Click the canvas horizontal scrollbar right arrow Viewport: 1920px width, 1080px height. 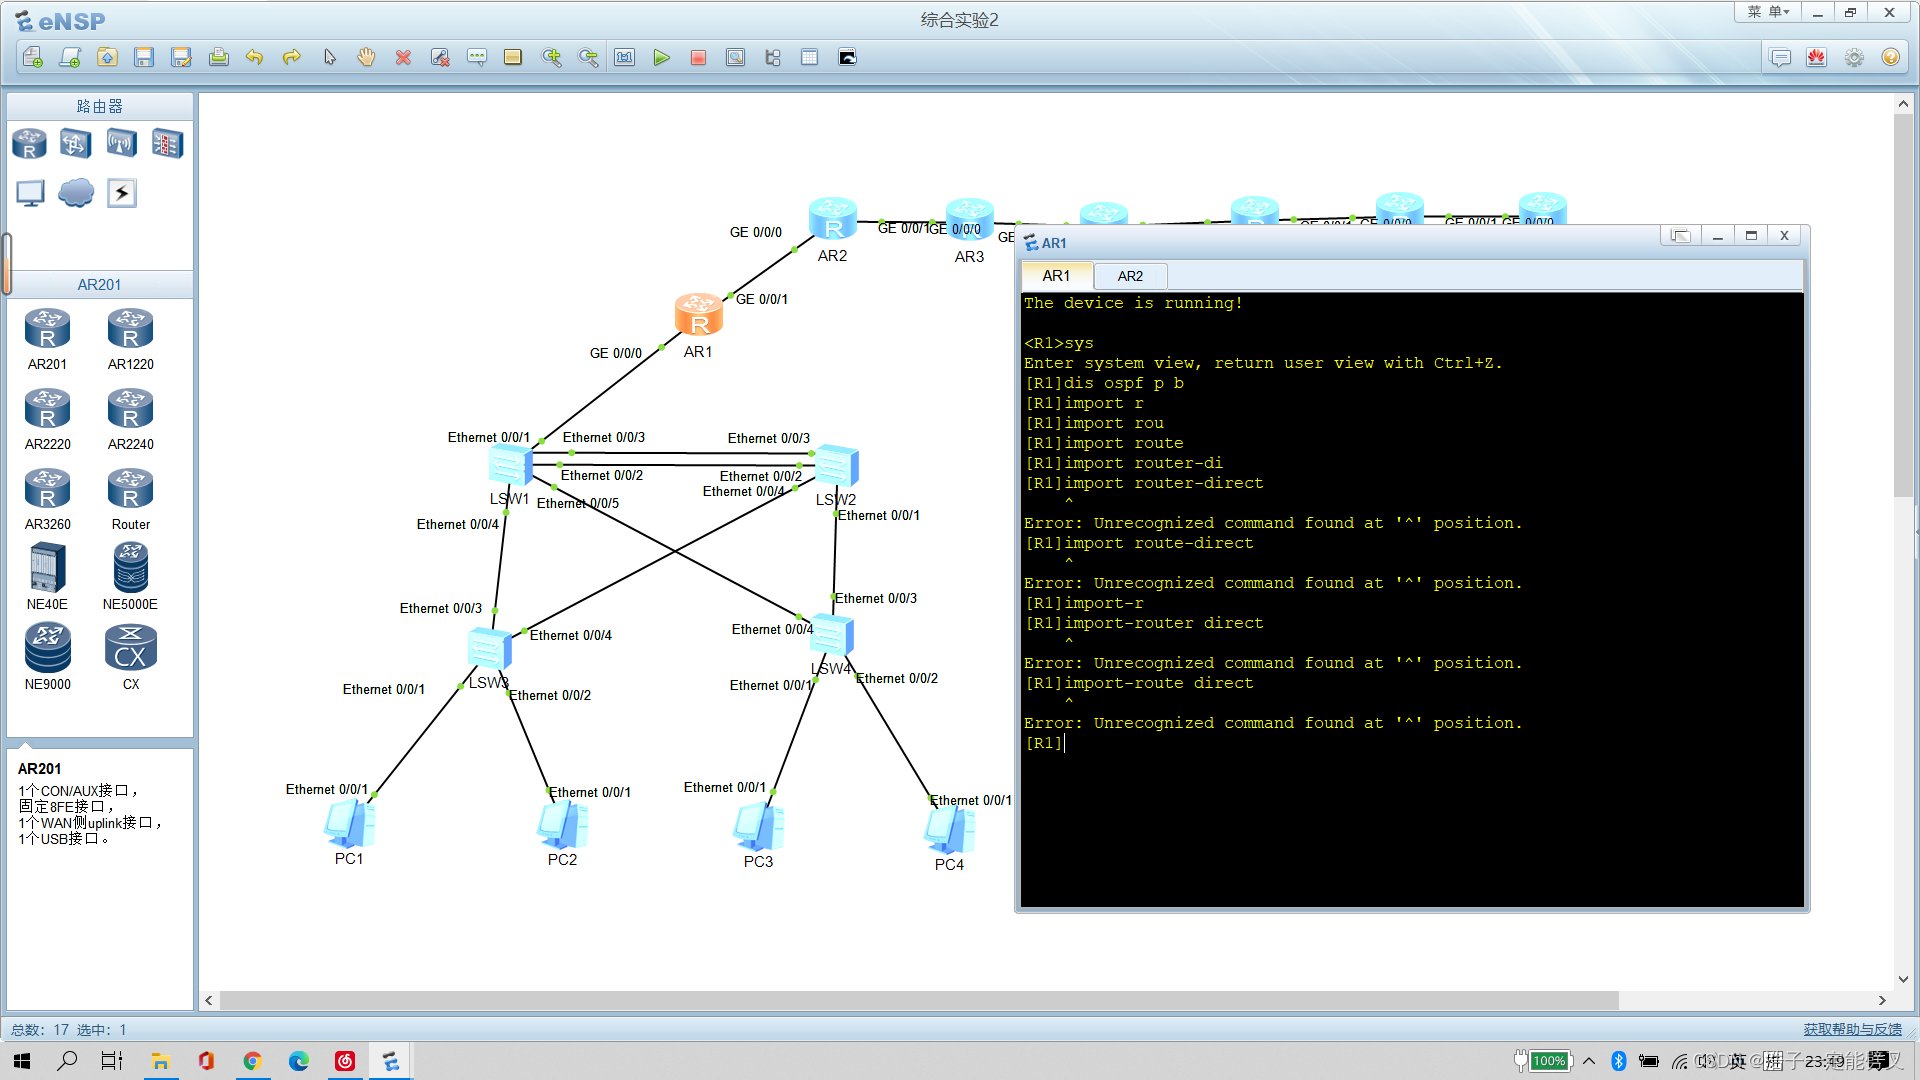[x=1882, y=1000]
